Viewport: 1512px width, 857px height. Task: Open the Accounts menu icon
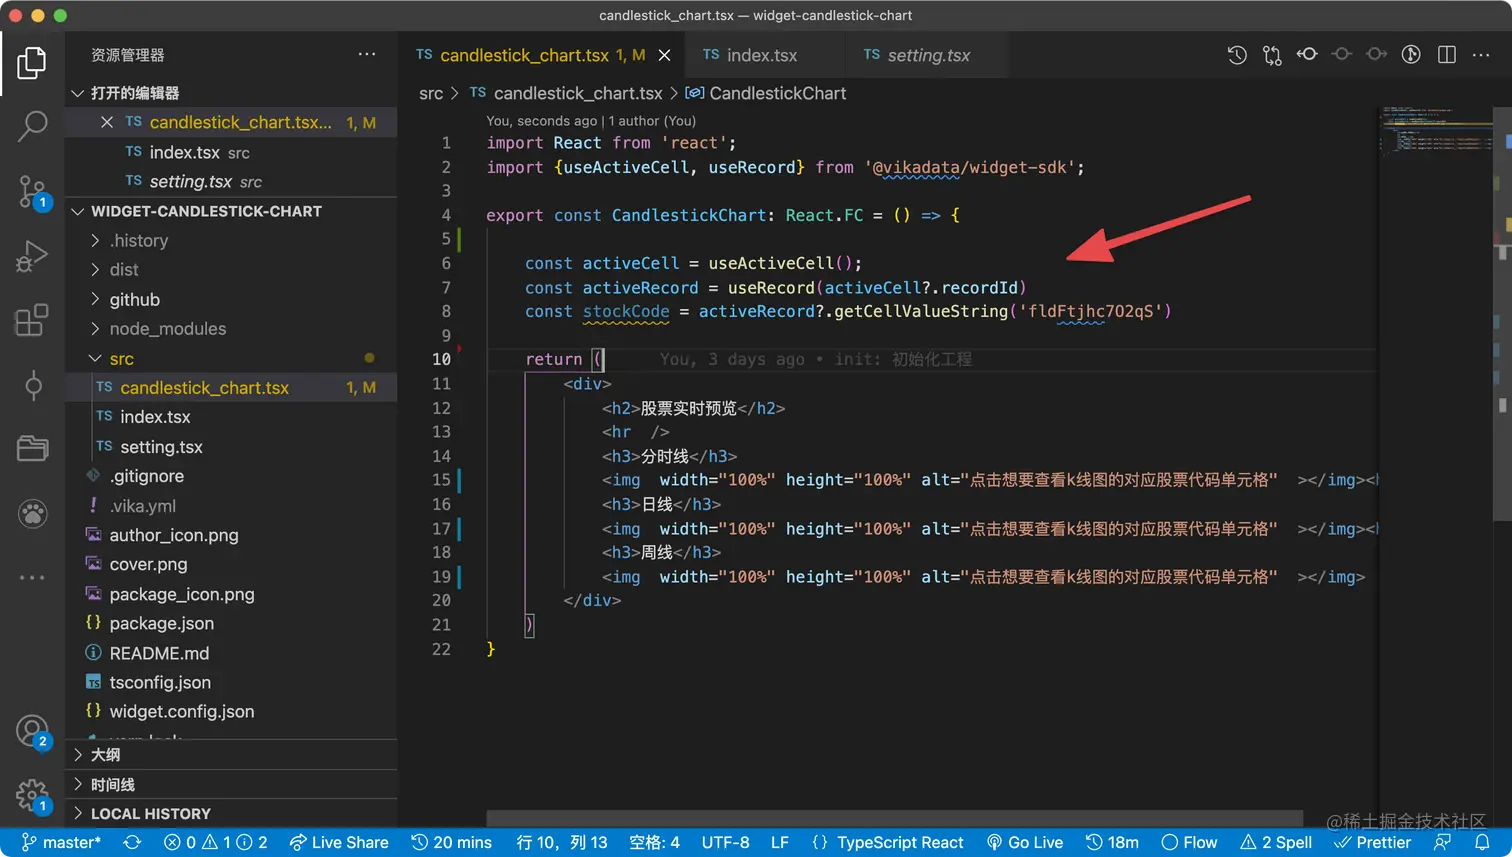tap(32, 732)
